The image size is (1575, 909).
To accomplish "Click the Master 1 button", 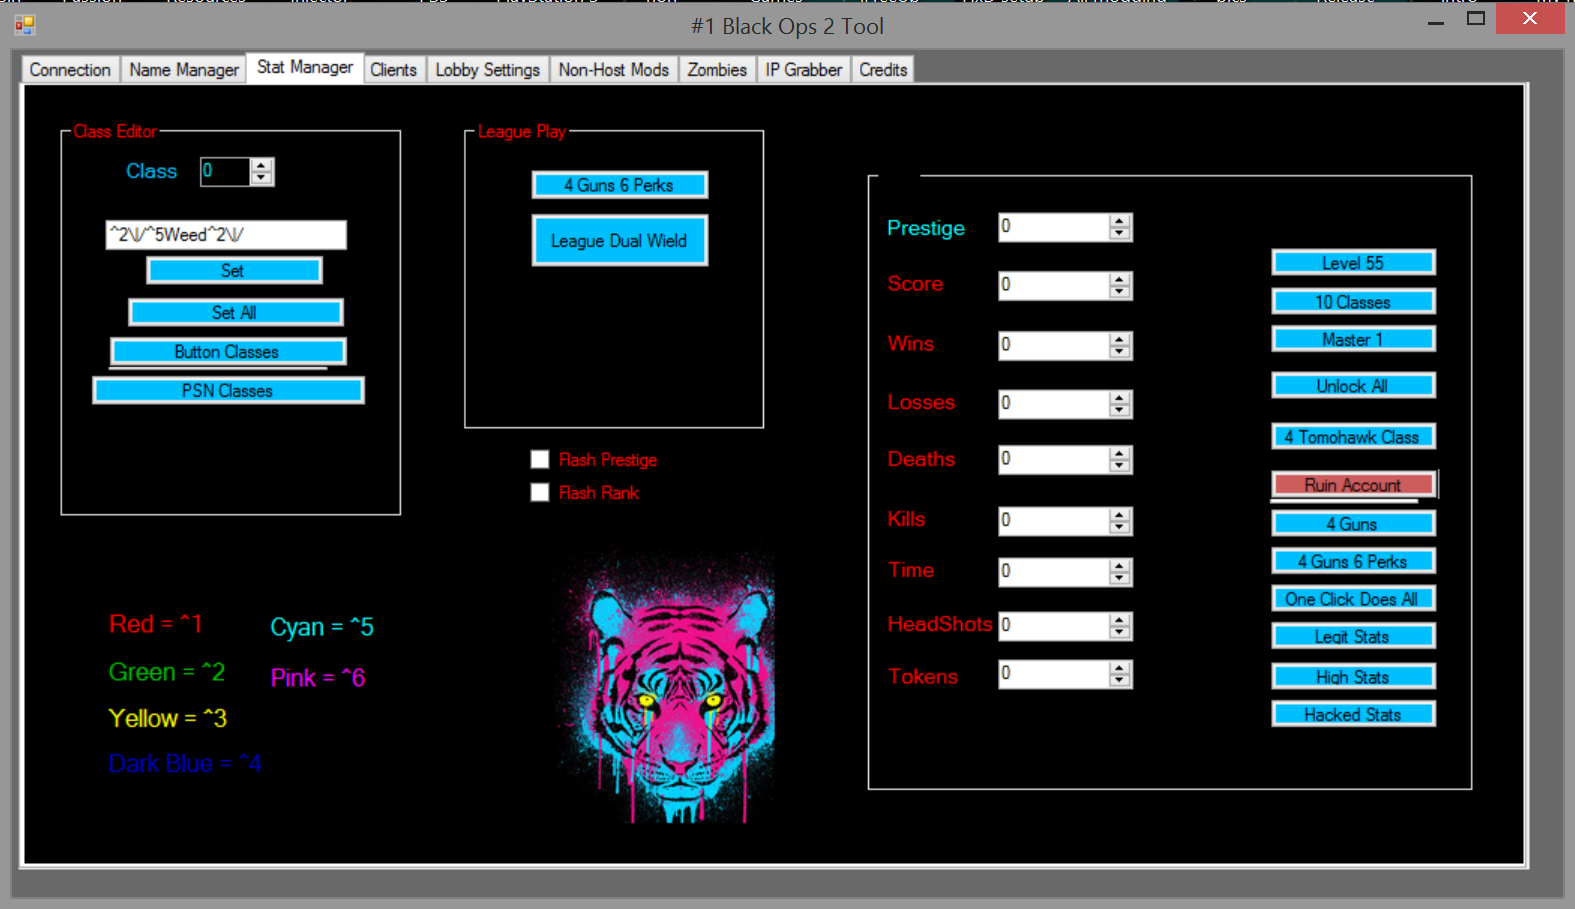I will click(x=1353, y=340).
